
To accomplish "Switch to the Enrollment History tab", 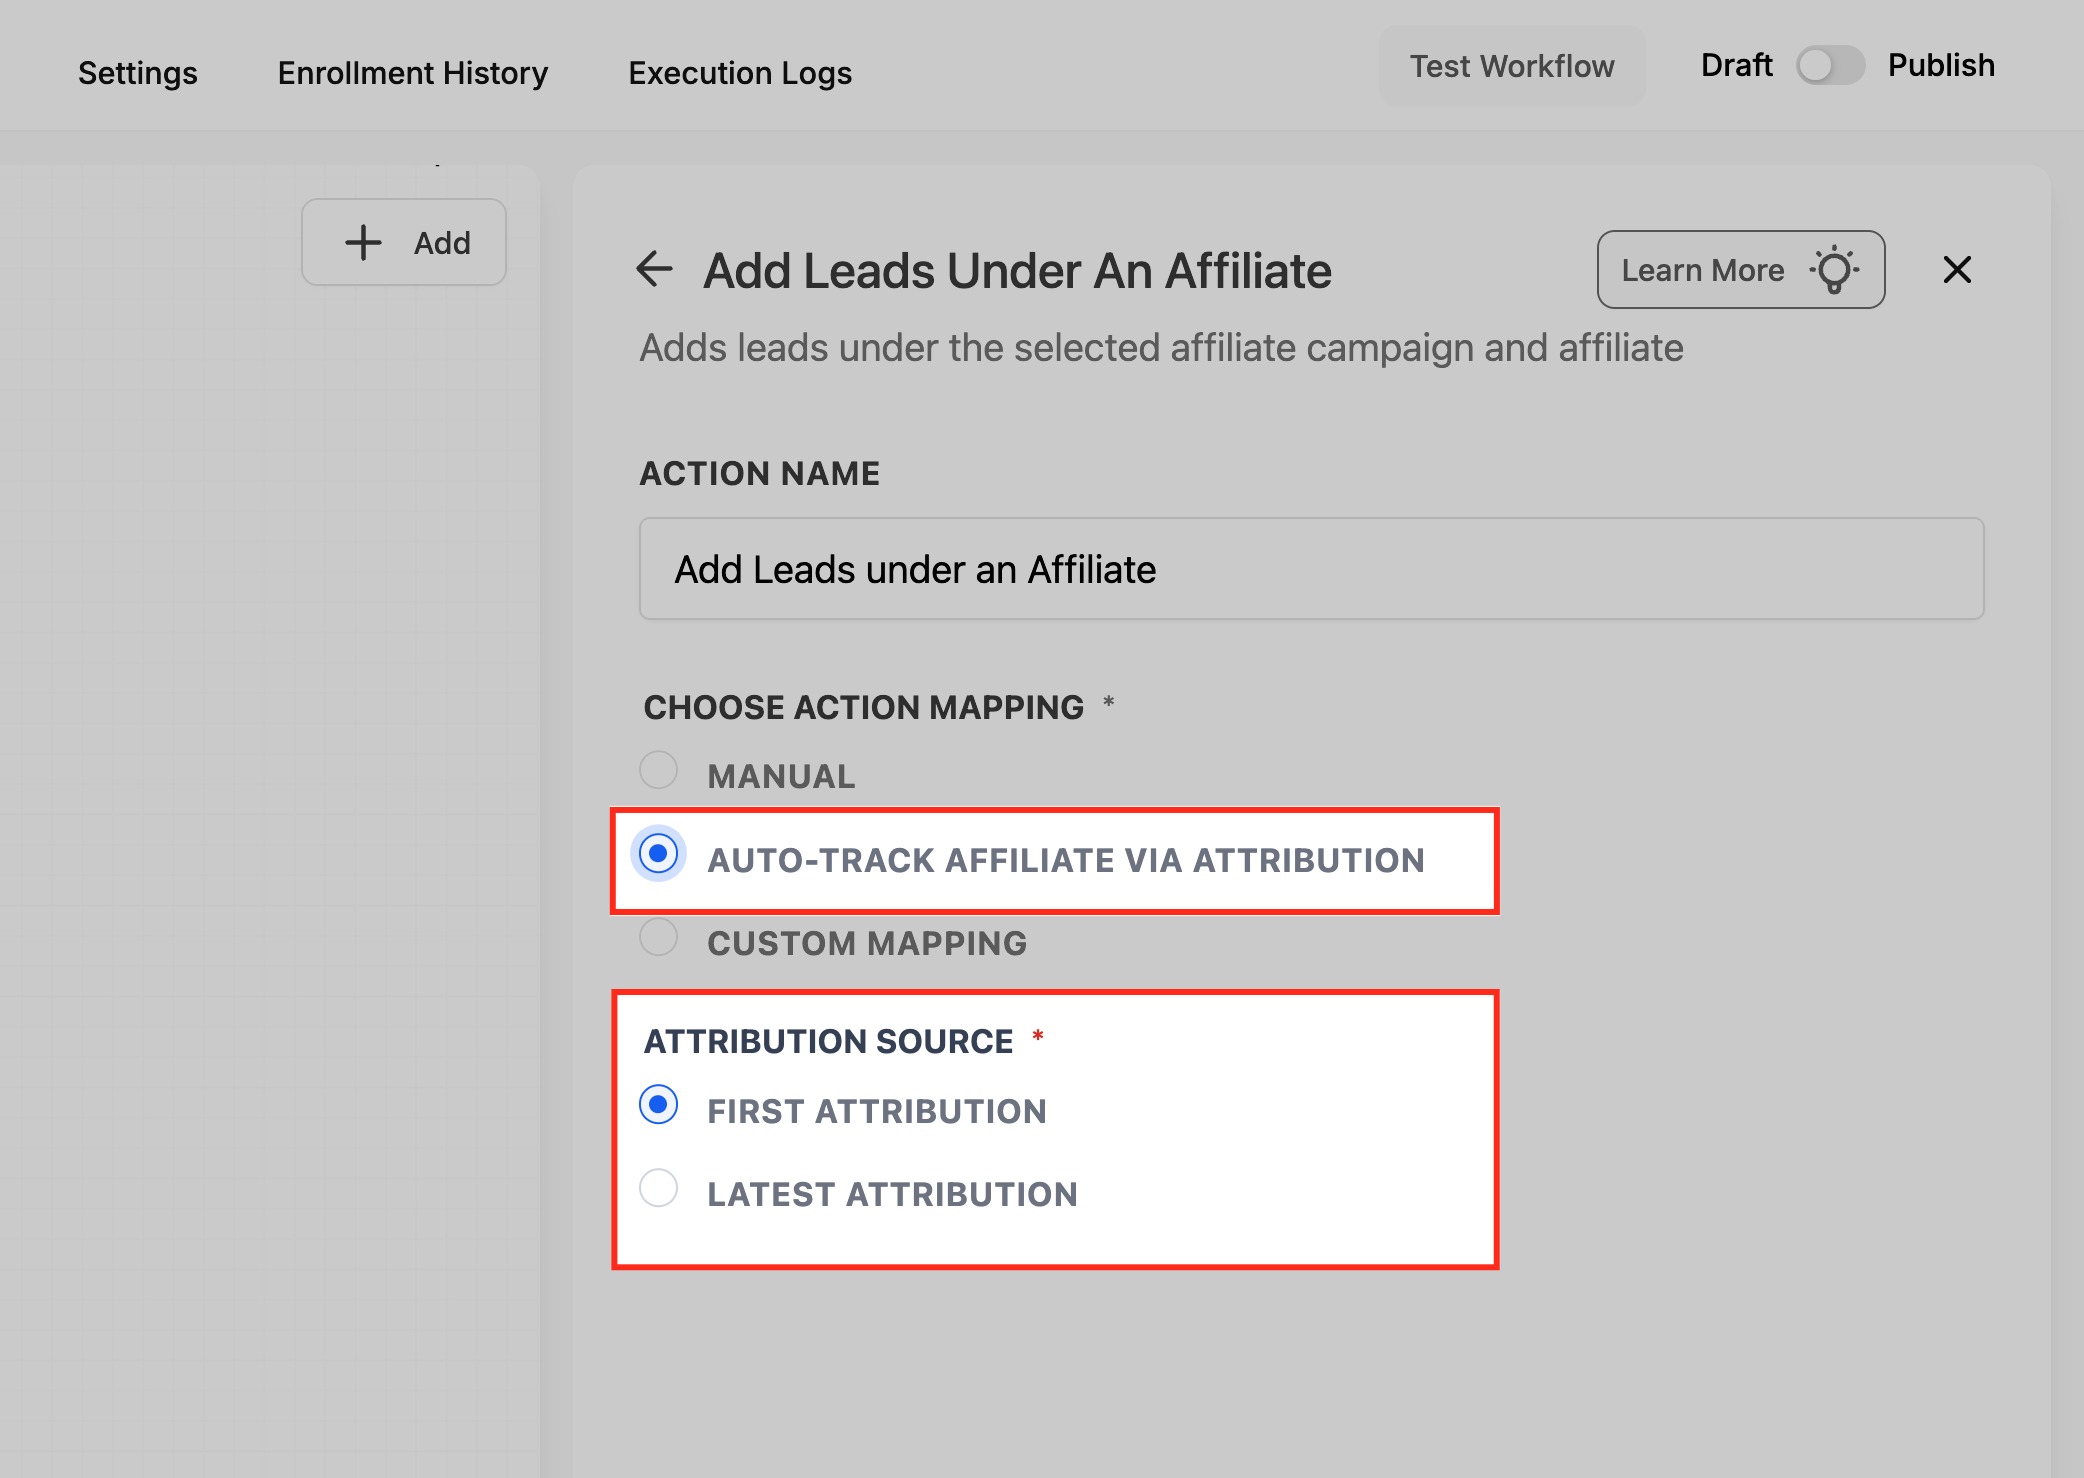I will coord(412,73).
